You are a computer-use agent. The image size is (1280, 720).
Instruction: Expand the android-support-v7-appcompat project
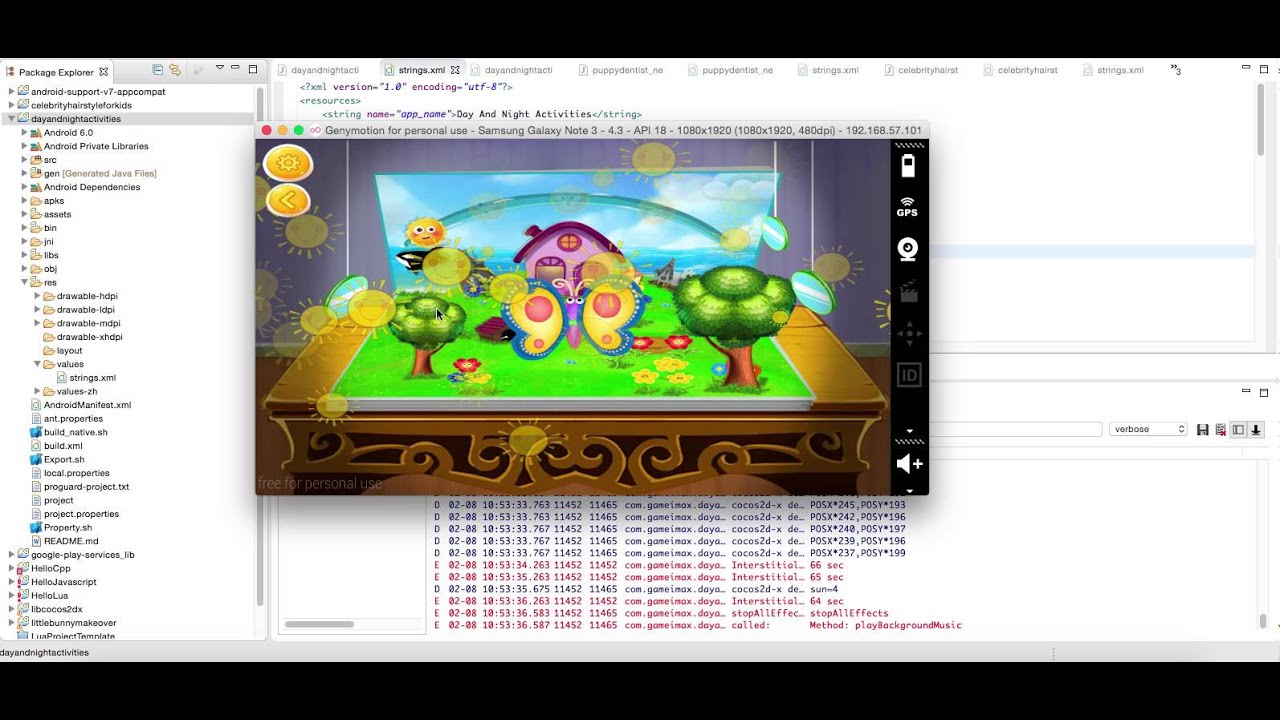pyautogui.click(x=12, y=91)
